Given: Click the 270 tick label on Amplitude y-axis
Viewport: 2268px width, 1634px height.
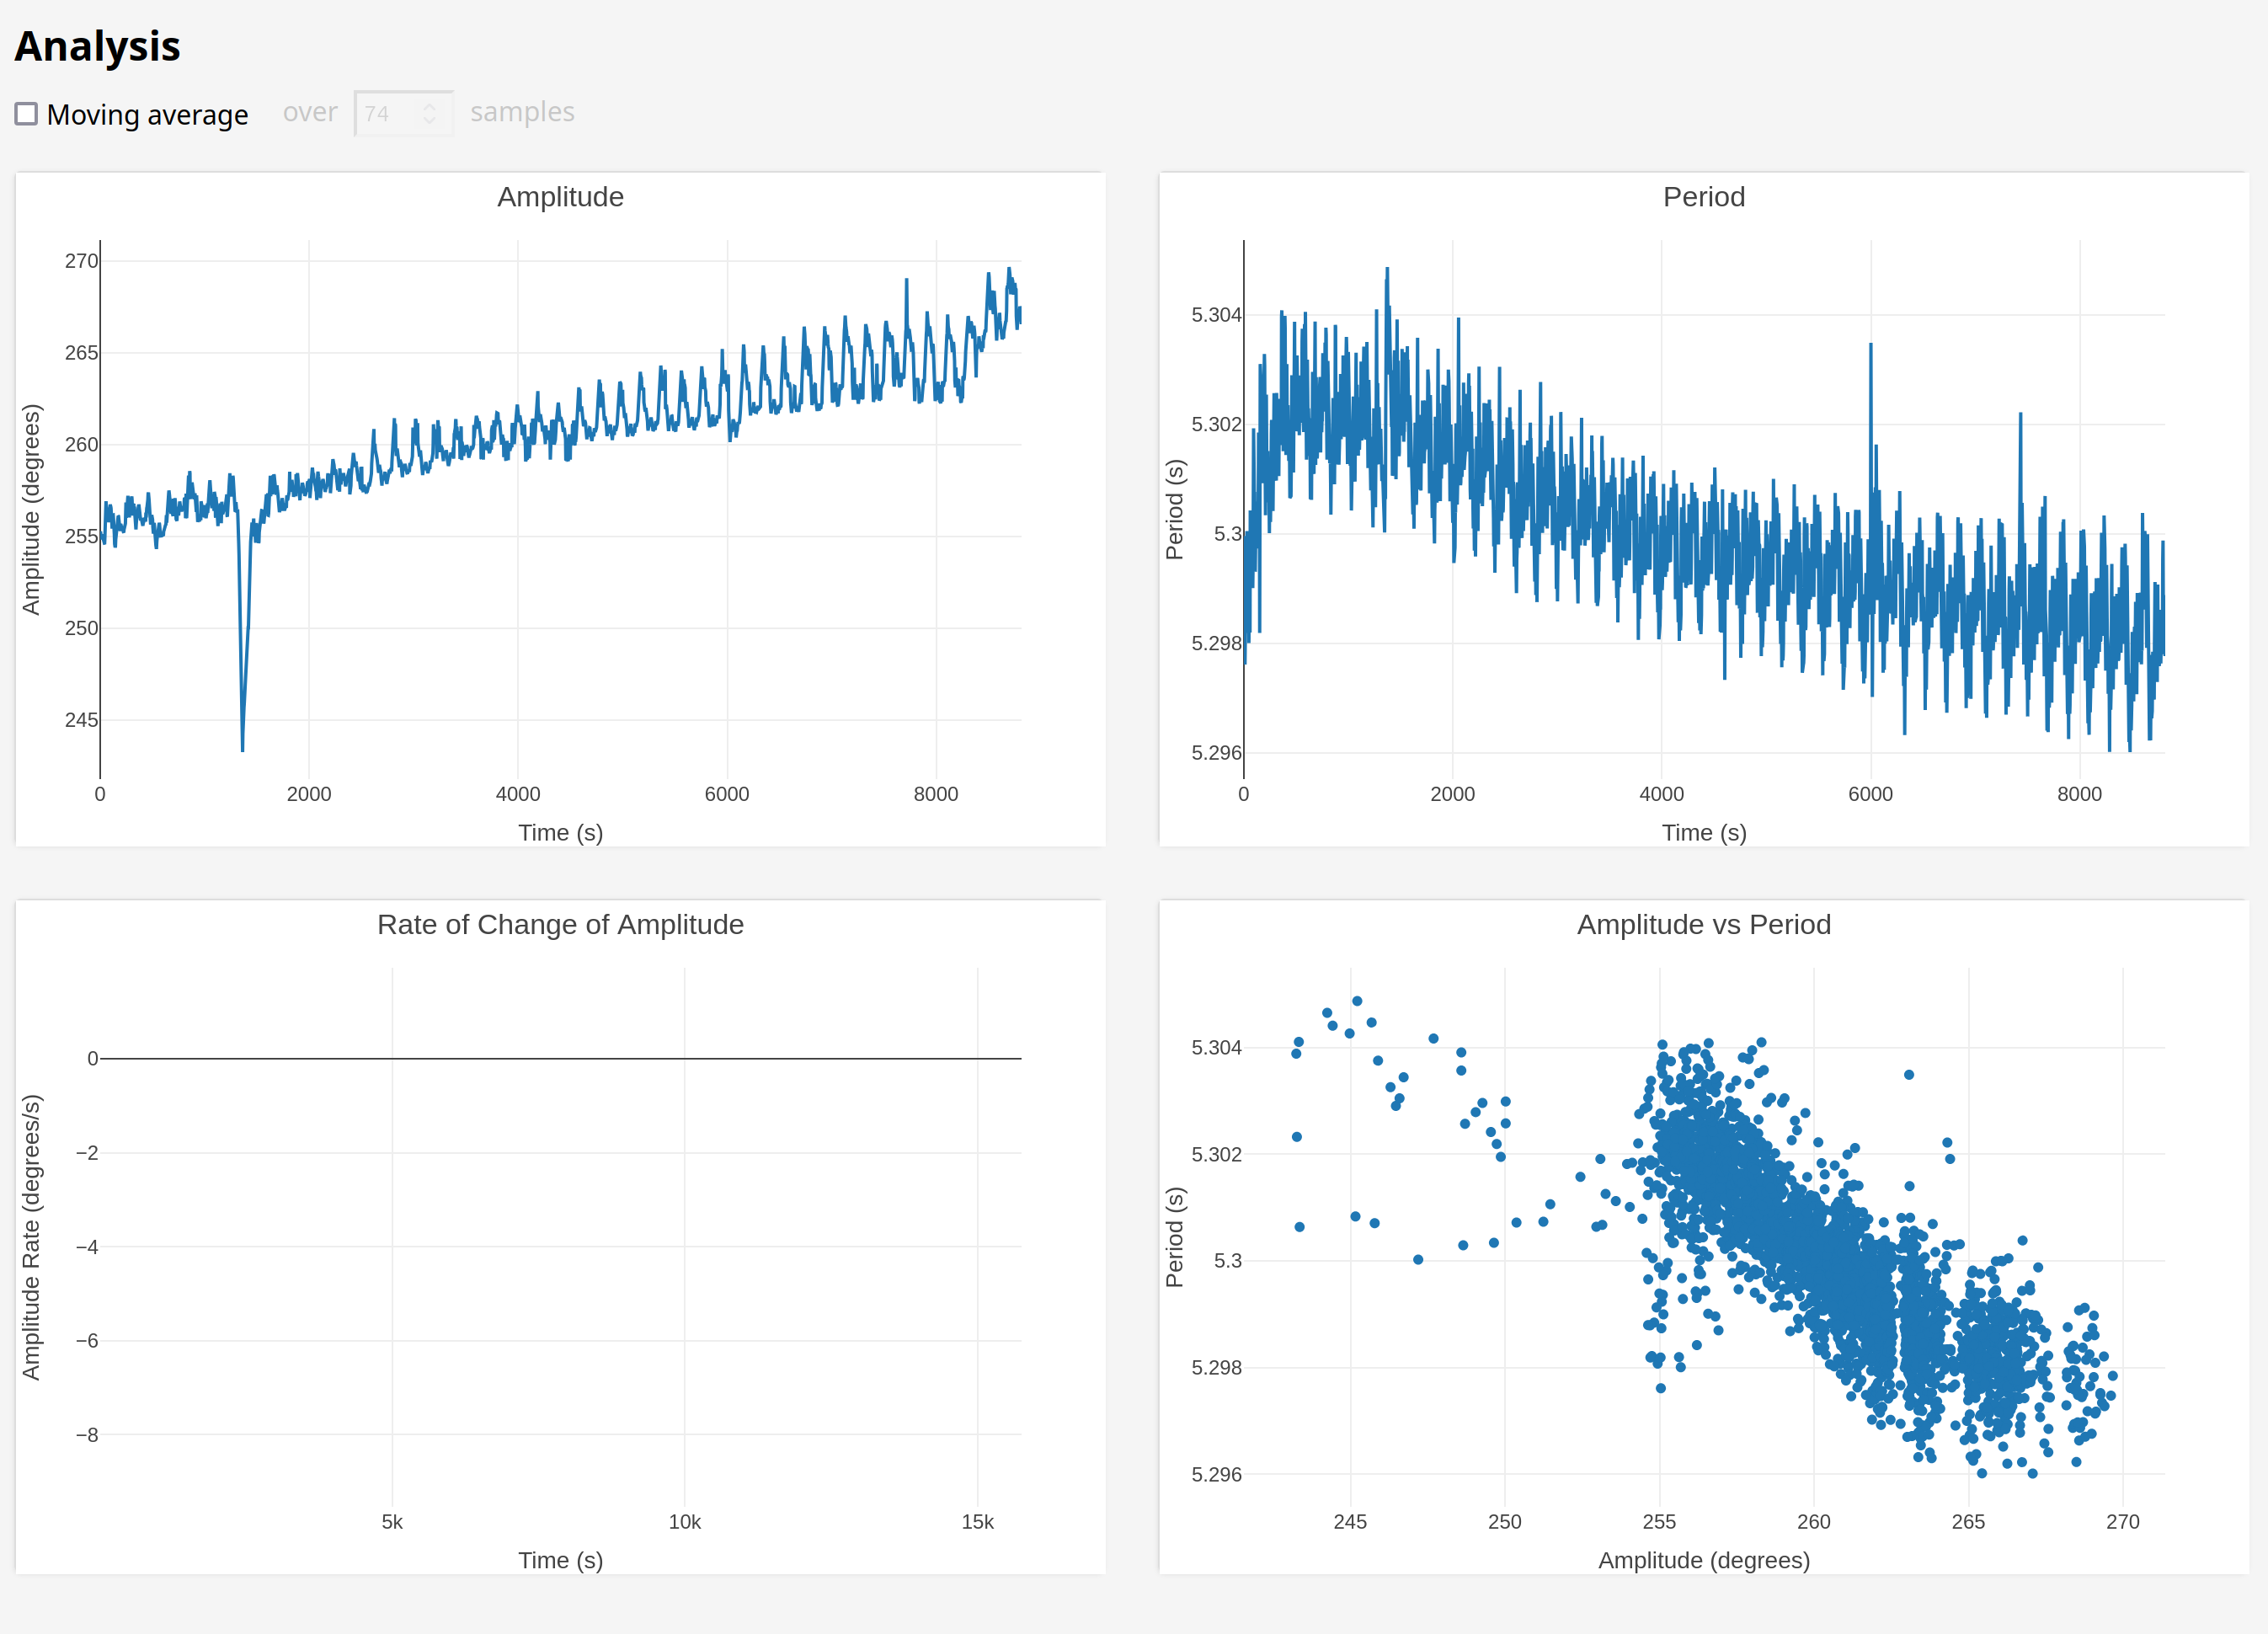Looking at the screenshot, I should pos(81,261).
